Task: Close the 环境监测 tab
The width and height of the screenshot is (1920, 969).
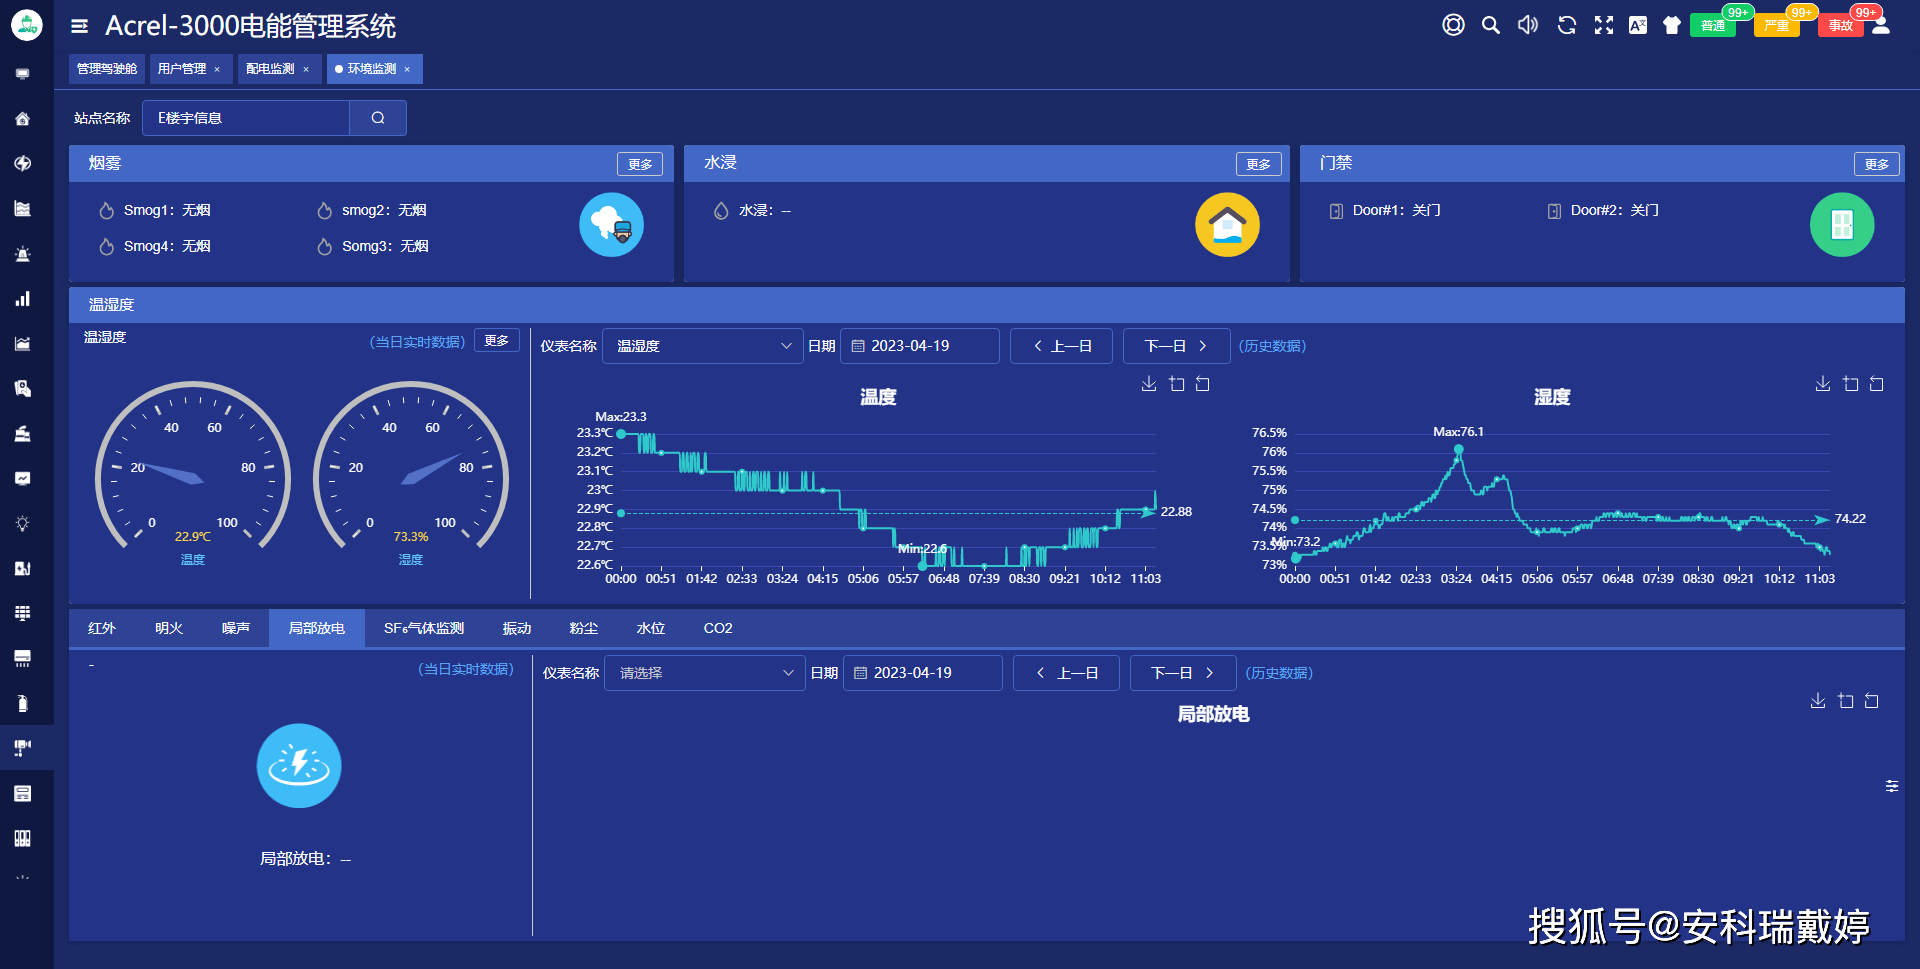Action: (407, 70)
